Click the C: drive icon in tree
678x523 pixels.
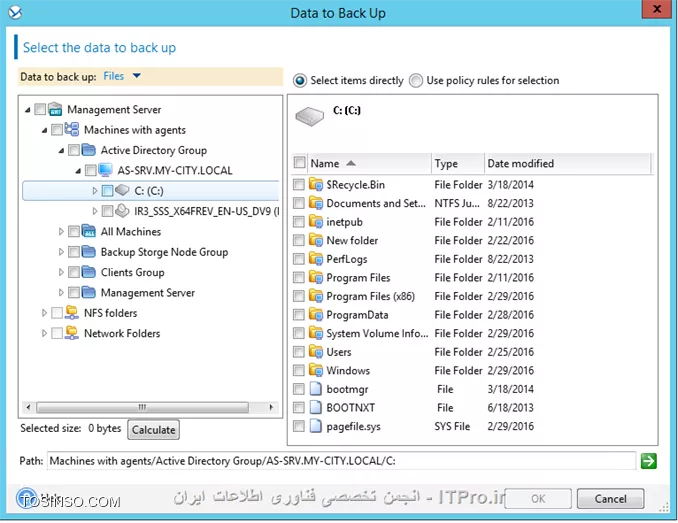[122, 190]
